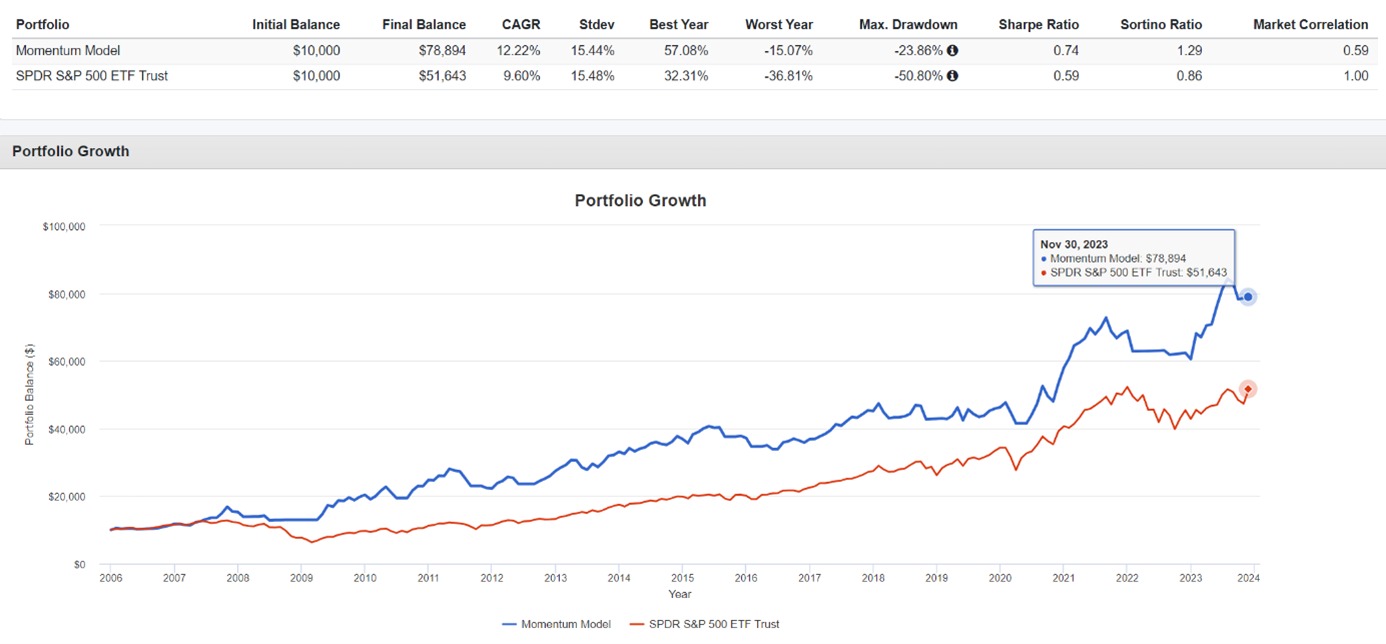Click the 2012 label on Year axis
The image size is (1386, 644).
pos(491,578)
